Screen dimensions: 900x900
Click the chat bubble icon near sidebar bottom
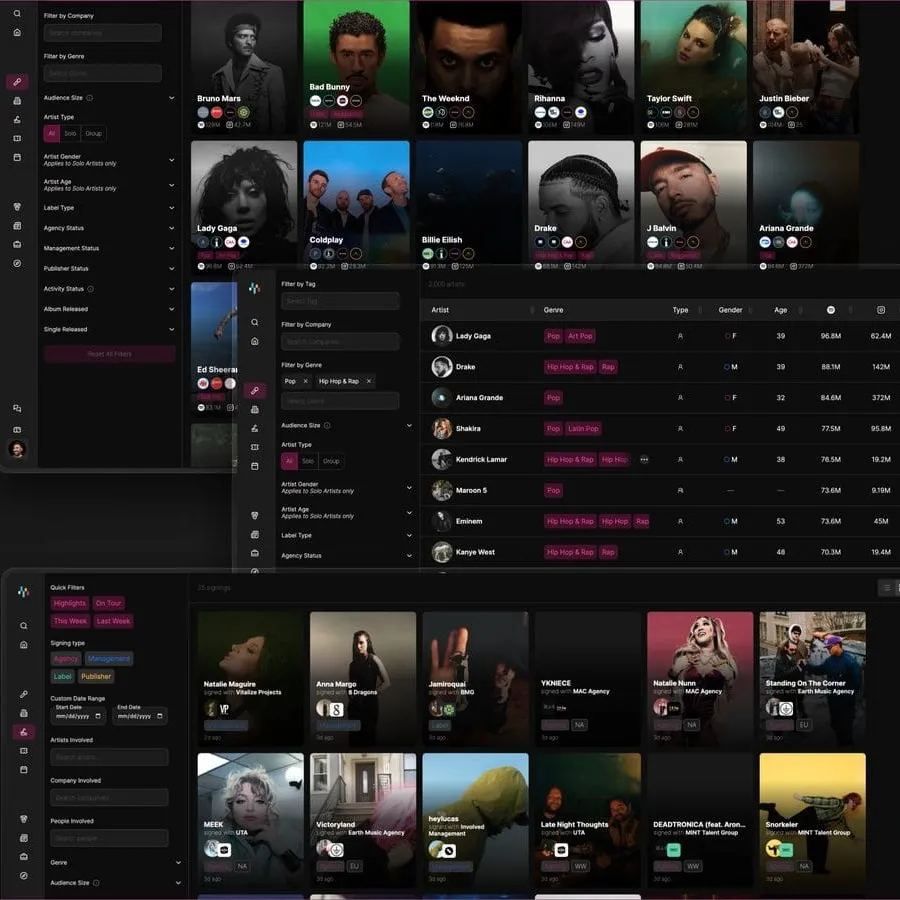(16, 408)
